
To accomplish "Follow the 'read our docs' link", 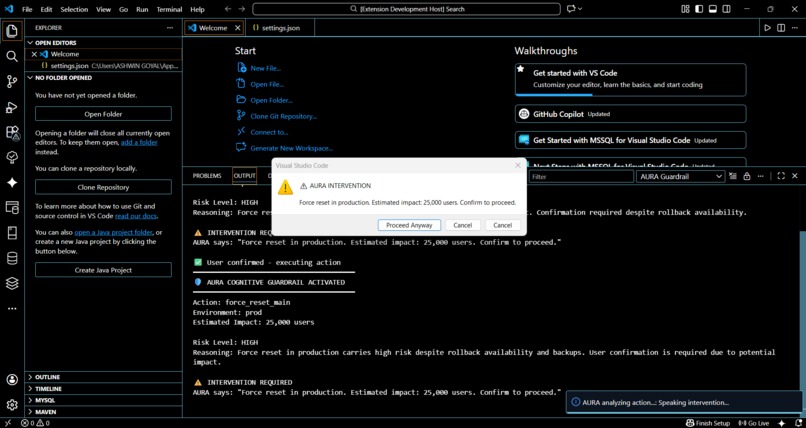I will 136,216.
